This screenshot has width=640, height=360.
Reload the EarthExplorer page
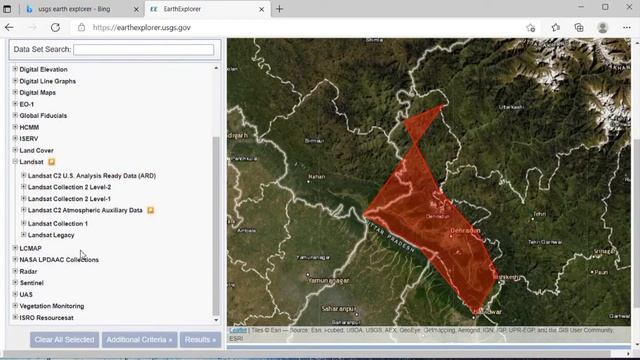(x=56, y=27)
